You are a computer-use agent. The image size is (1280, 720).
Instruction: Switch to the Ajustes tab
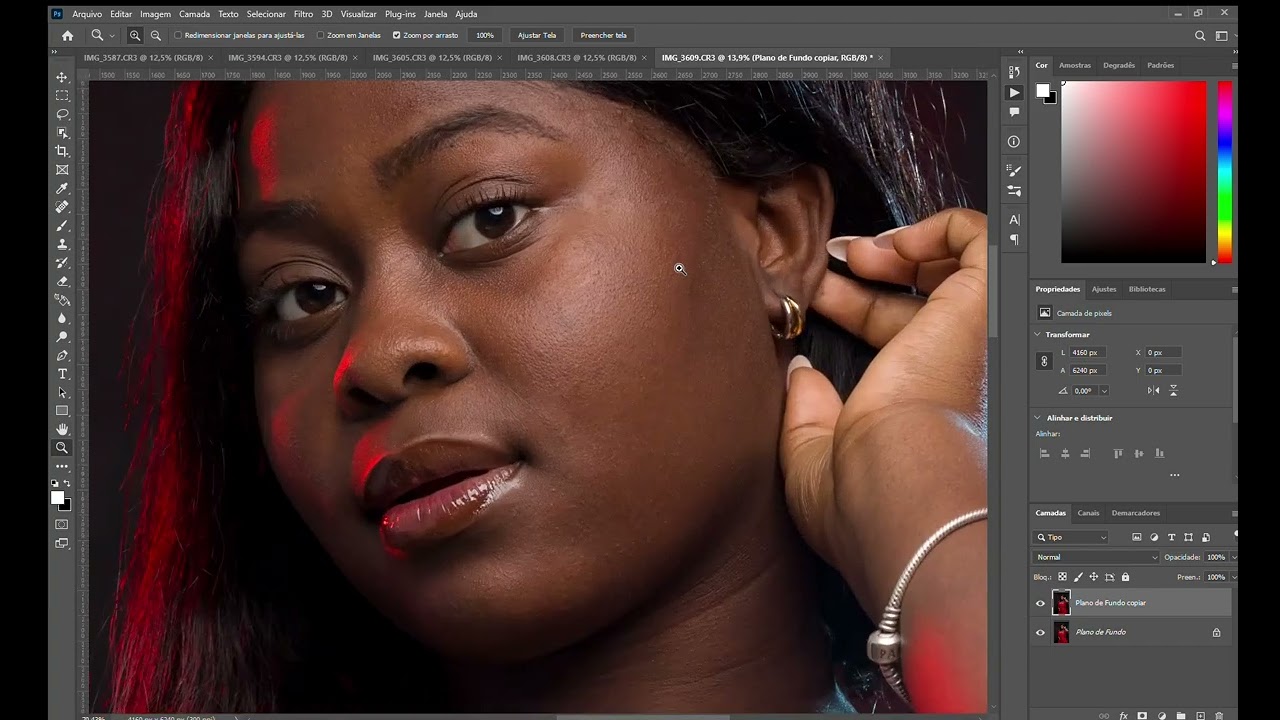point(1104,289)
